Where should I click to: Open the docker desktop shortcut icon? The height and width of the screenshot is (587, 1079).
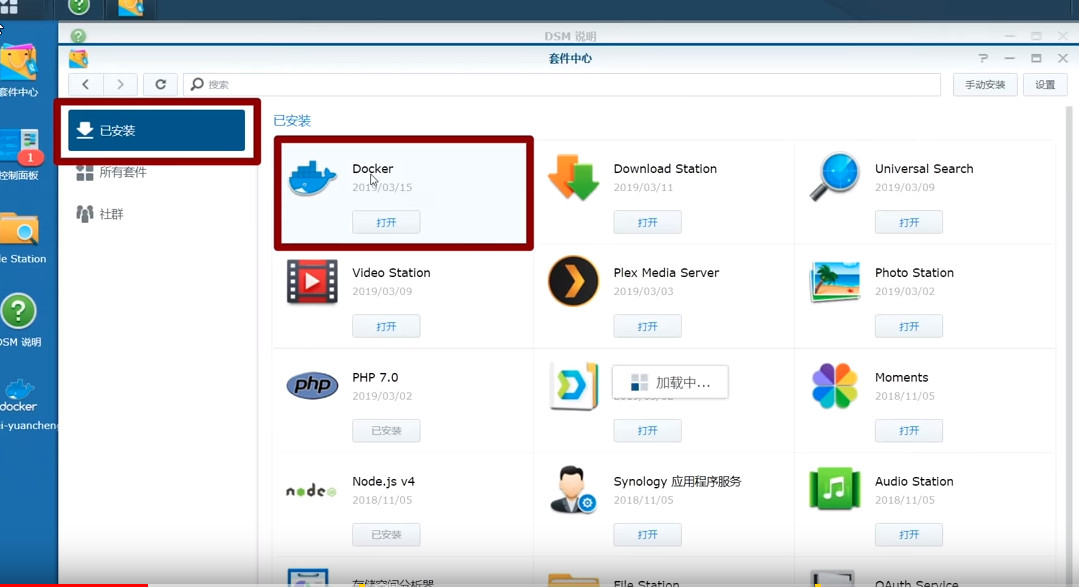(19, 396)
